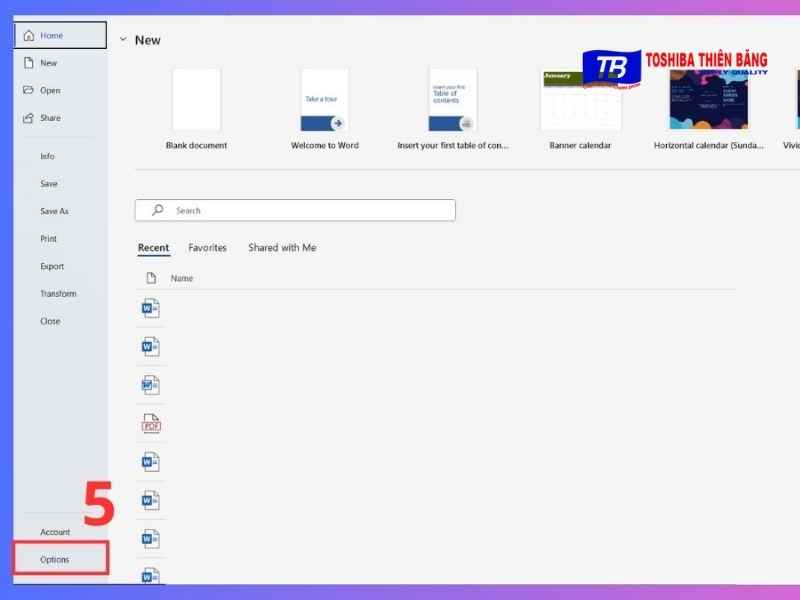Open the Banner calendar template
Screen dimensions: 800x600
pos(580,100)
